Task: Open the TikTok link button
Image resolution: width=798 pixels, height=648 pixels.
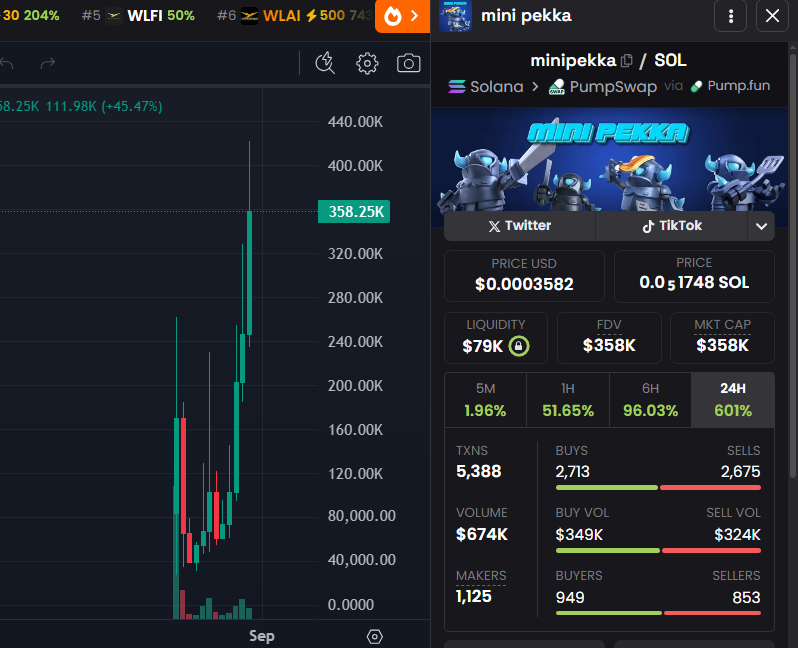Action: coord(671,226)
